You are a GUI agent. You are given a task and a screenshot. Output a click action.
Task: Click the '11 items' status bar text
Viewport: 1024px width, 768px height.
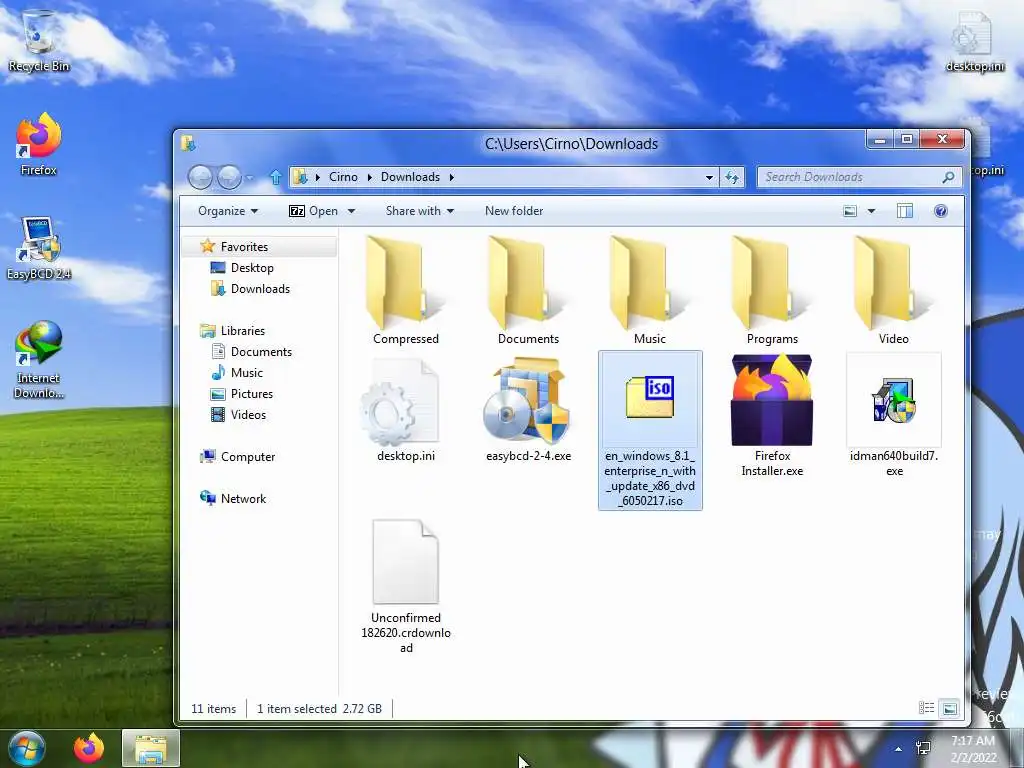point(214,709)
